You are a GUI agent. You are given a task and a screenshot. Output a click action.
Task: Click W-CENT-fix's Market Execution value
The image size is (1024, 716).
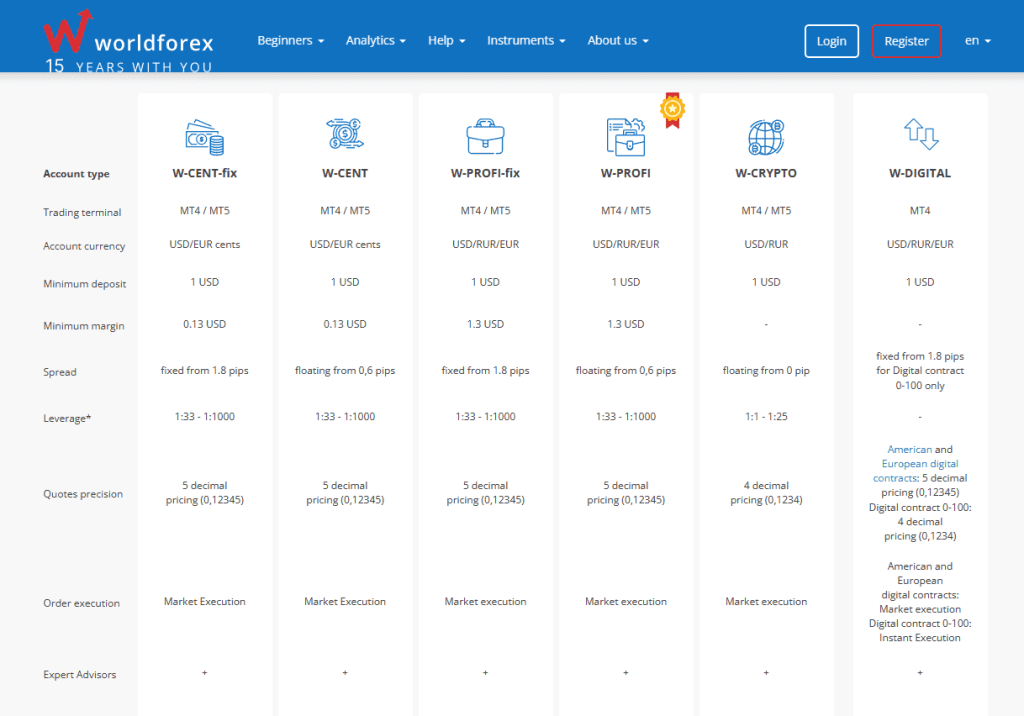point(204,602)
